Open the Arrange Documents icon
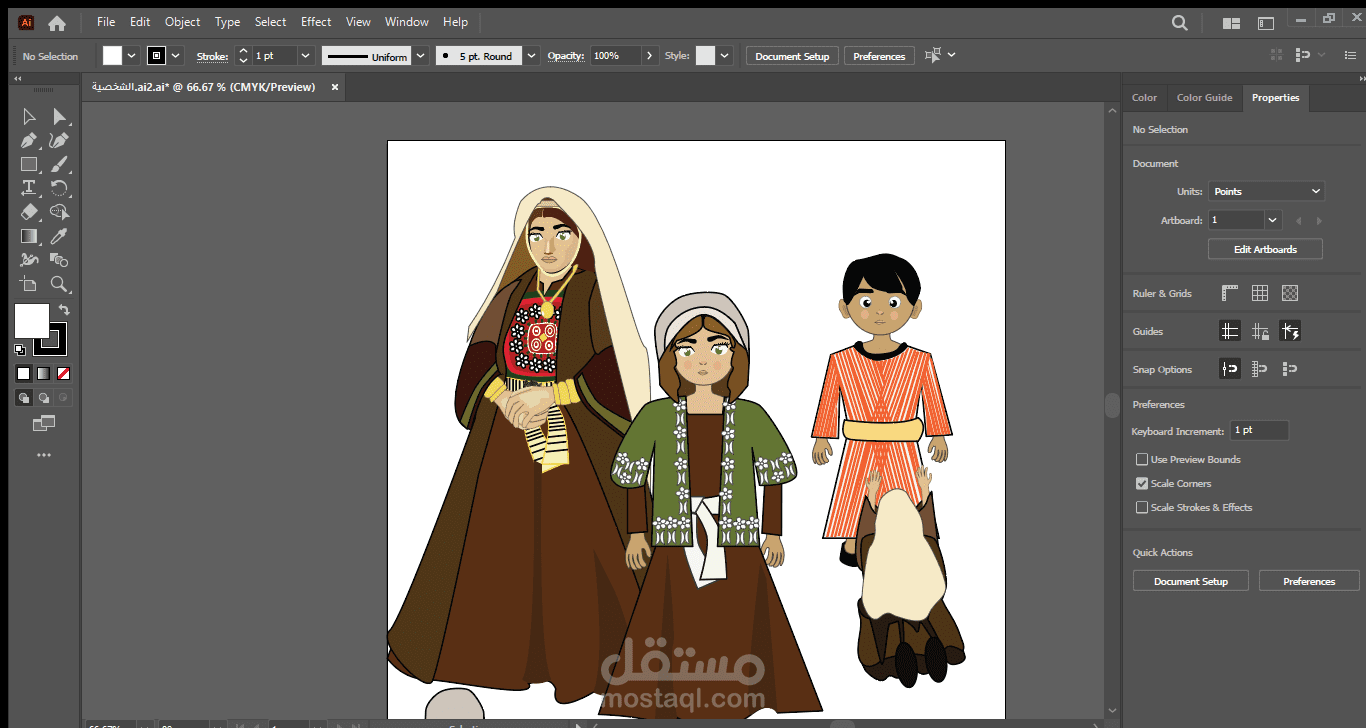 click(x=1232, y=23)
